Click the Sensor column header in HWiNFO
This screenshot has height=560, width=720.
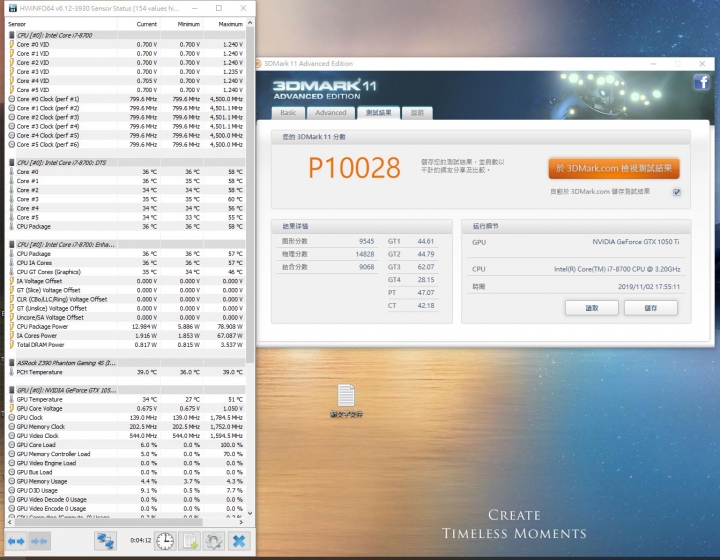(61, 24)
